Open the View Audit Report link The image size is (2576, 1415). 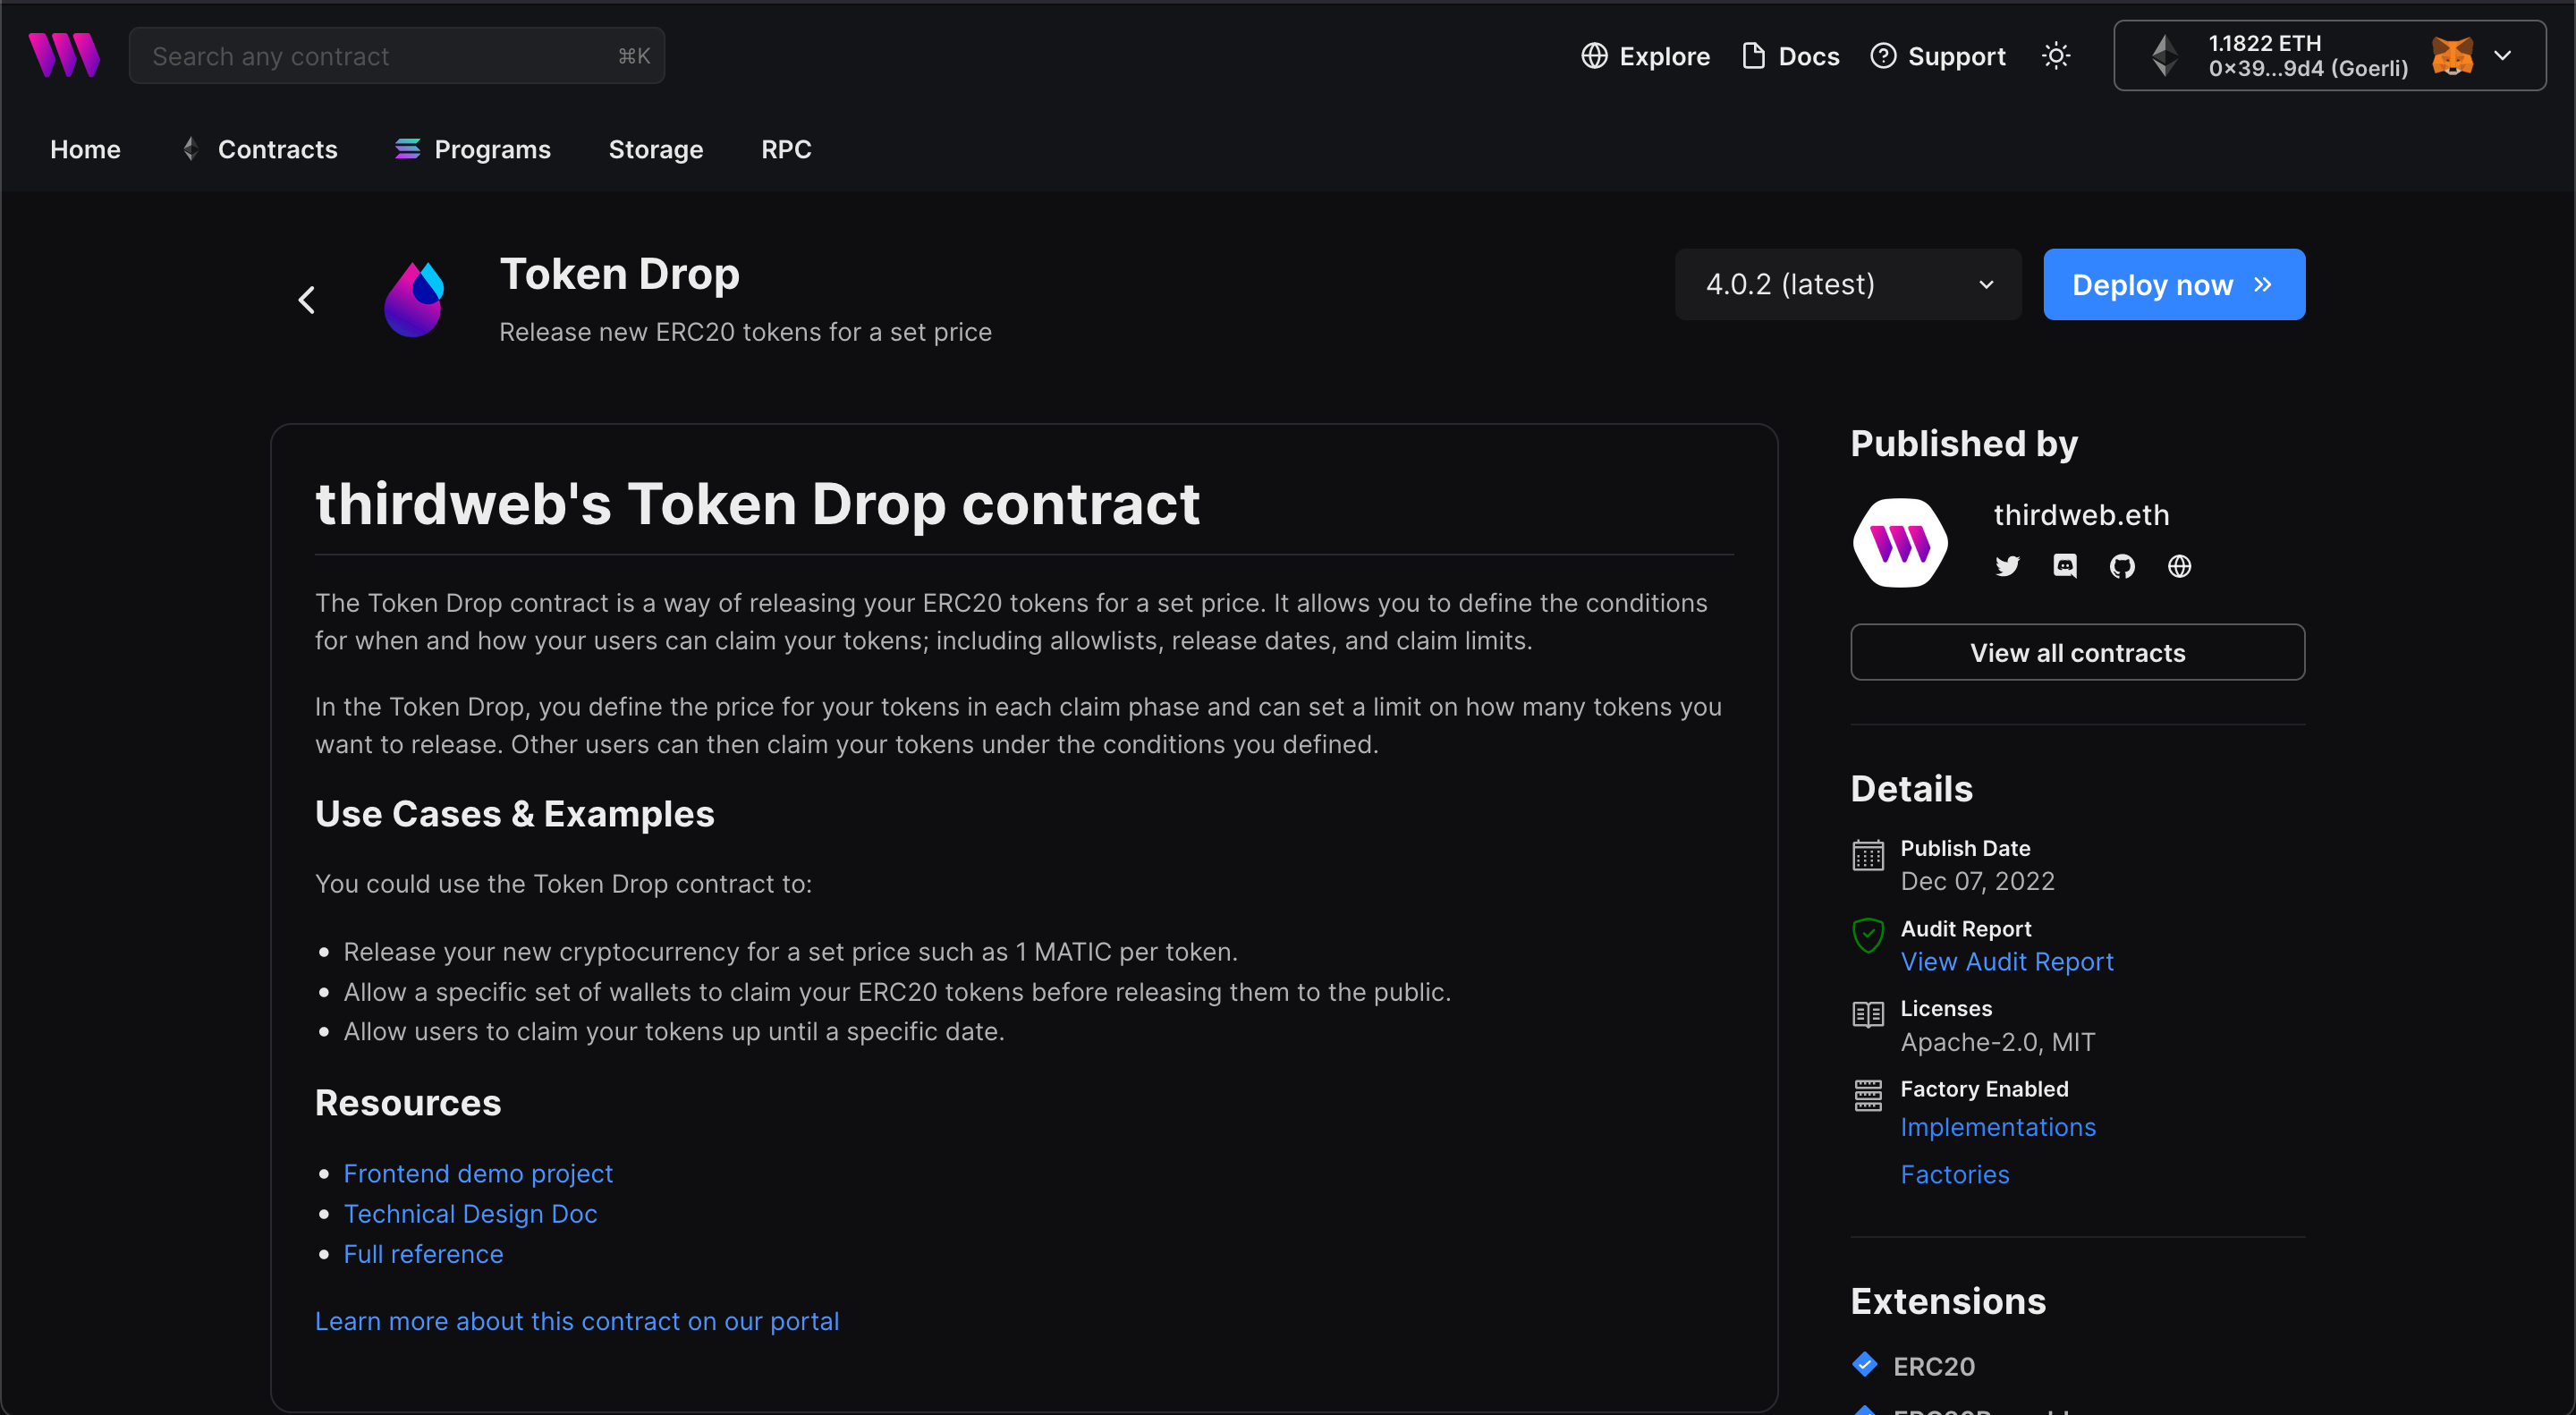coord(2006,961)
